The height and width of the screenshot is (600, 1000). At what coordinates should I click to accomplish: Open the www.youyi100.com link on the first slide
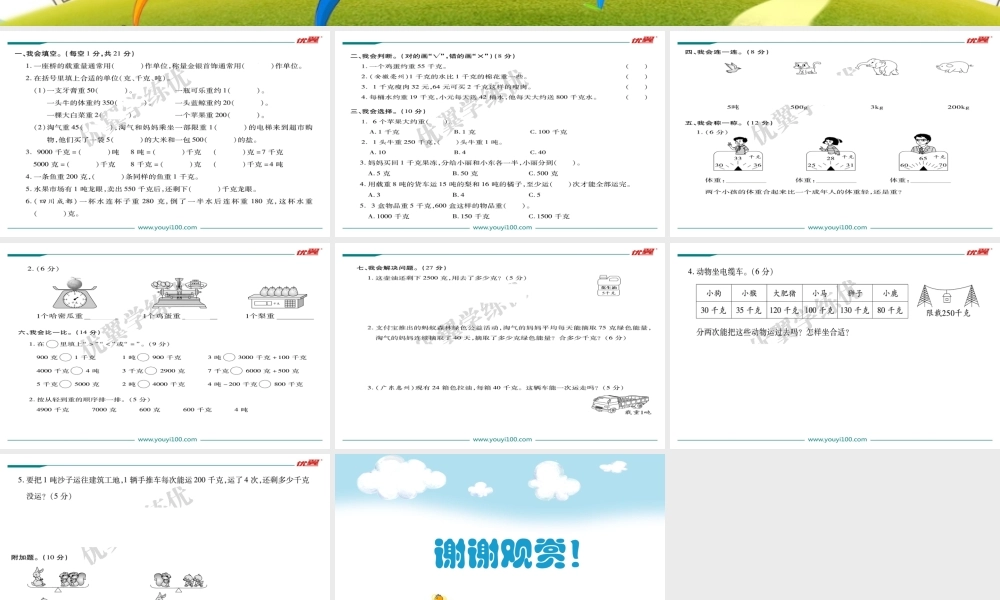click(x=166, y=225)
